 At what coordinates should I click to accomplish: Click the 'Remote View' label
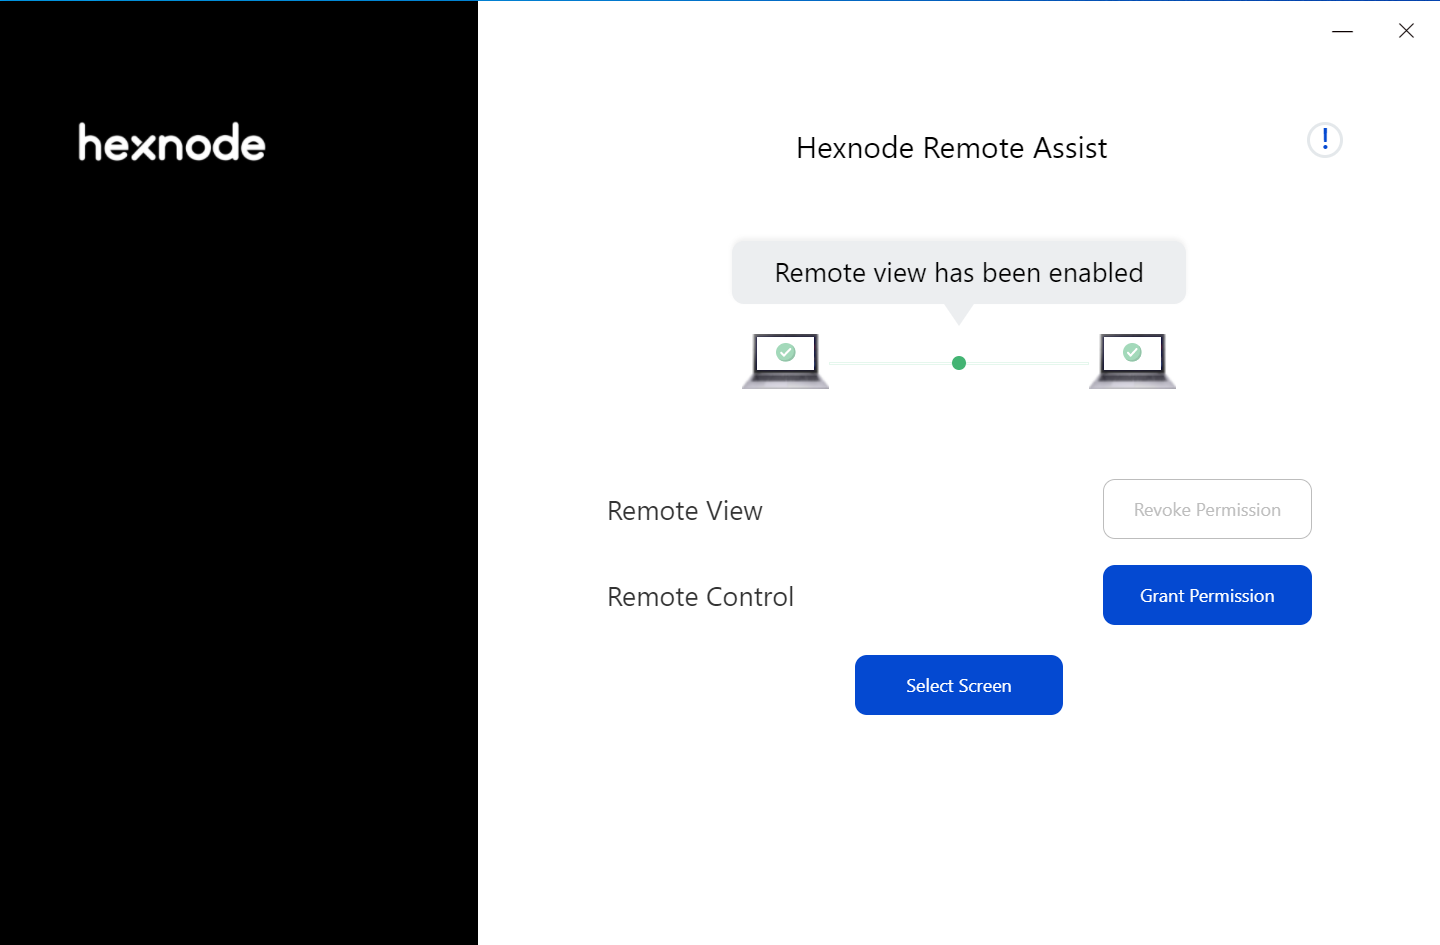(x=685, y=511)
